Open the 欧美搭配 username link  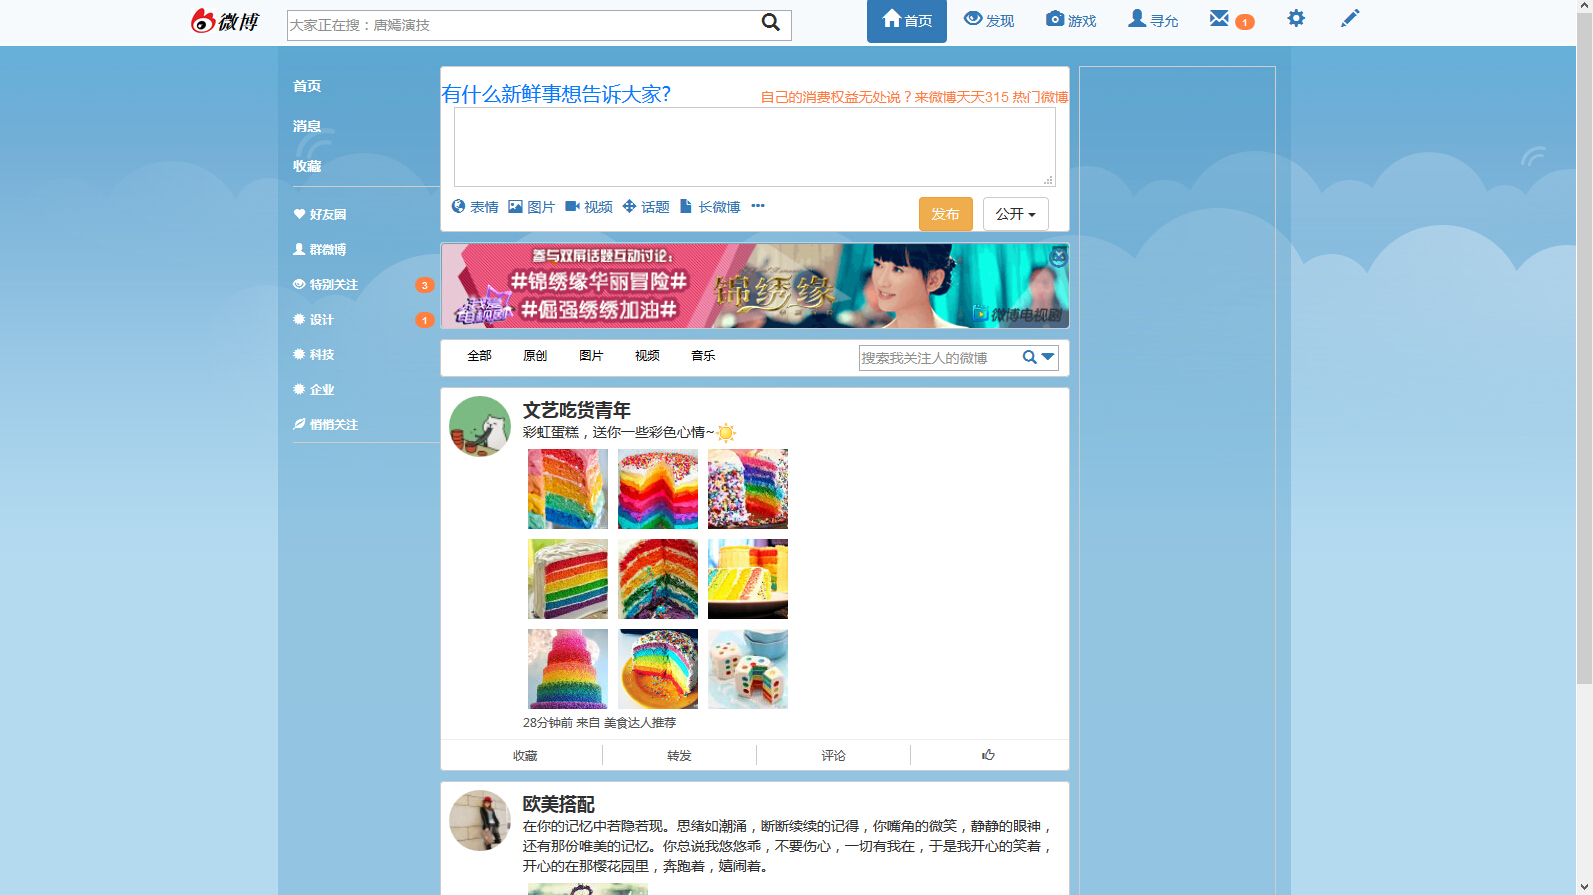(x=559, y=804)
